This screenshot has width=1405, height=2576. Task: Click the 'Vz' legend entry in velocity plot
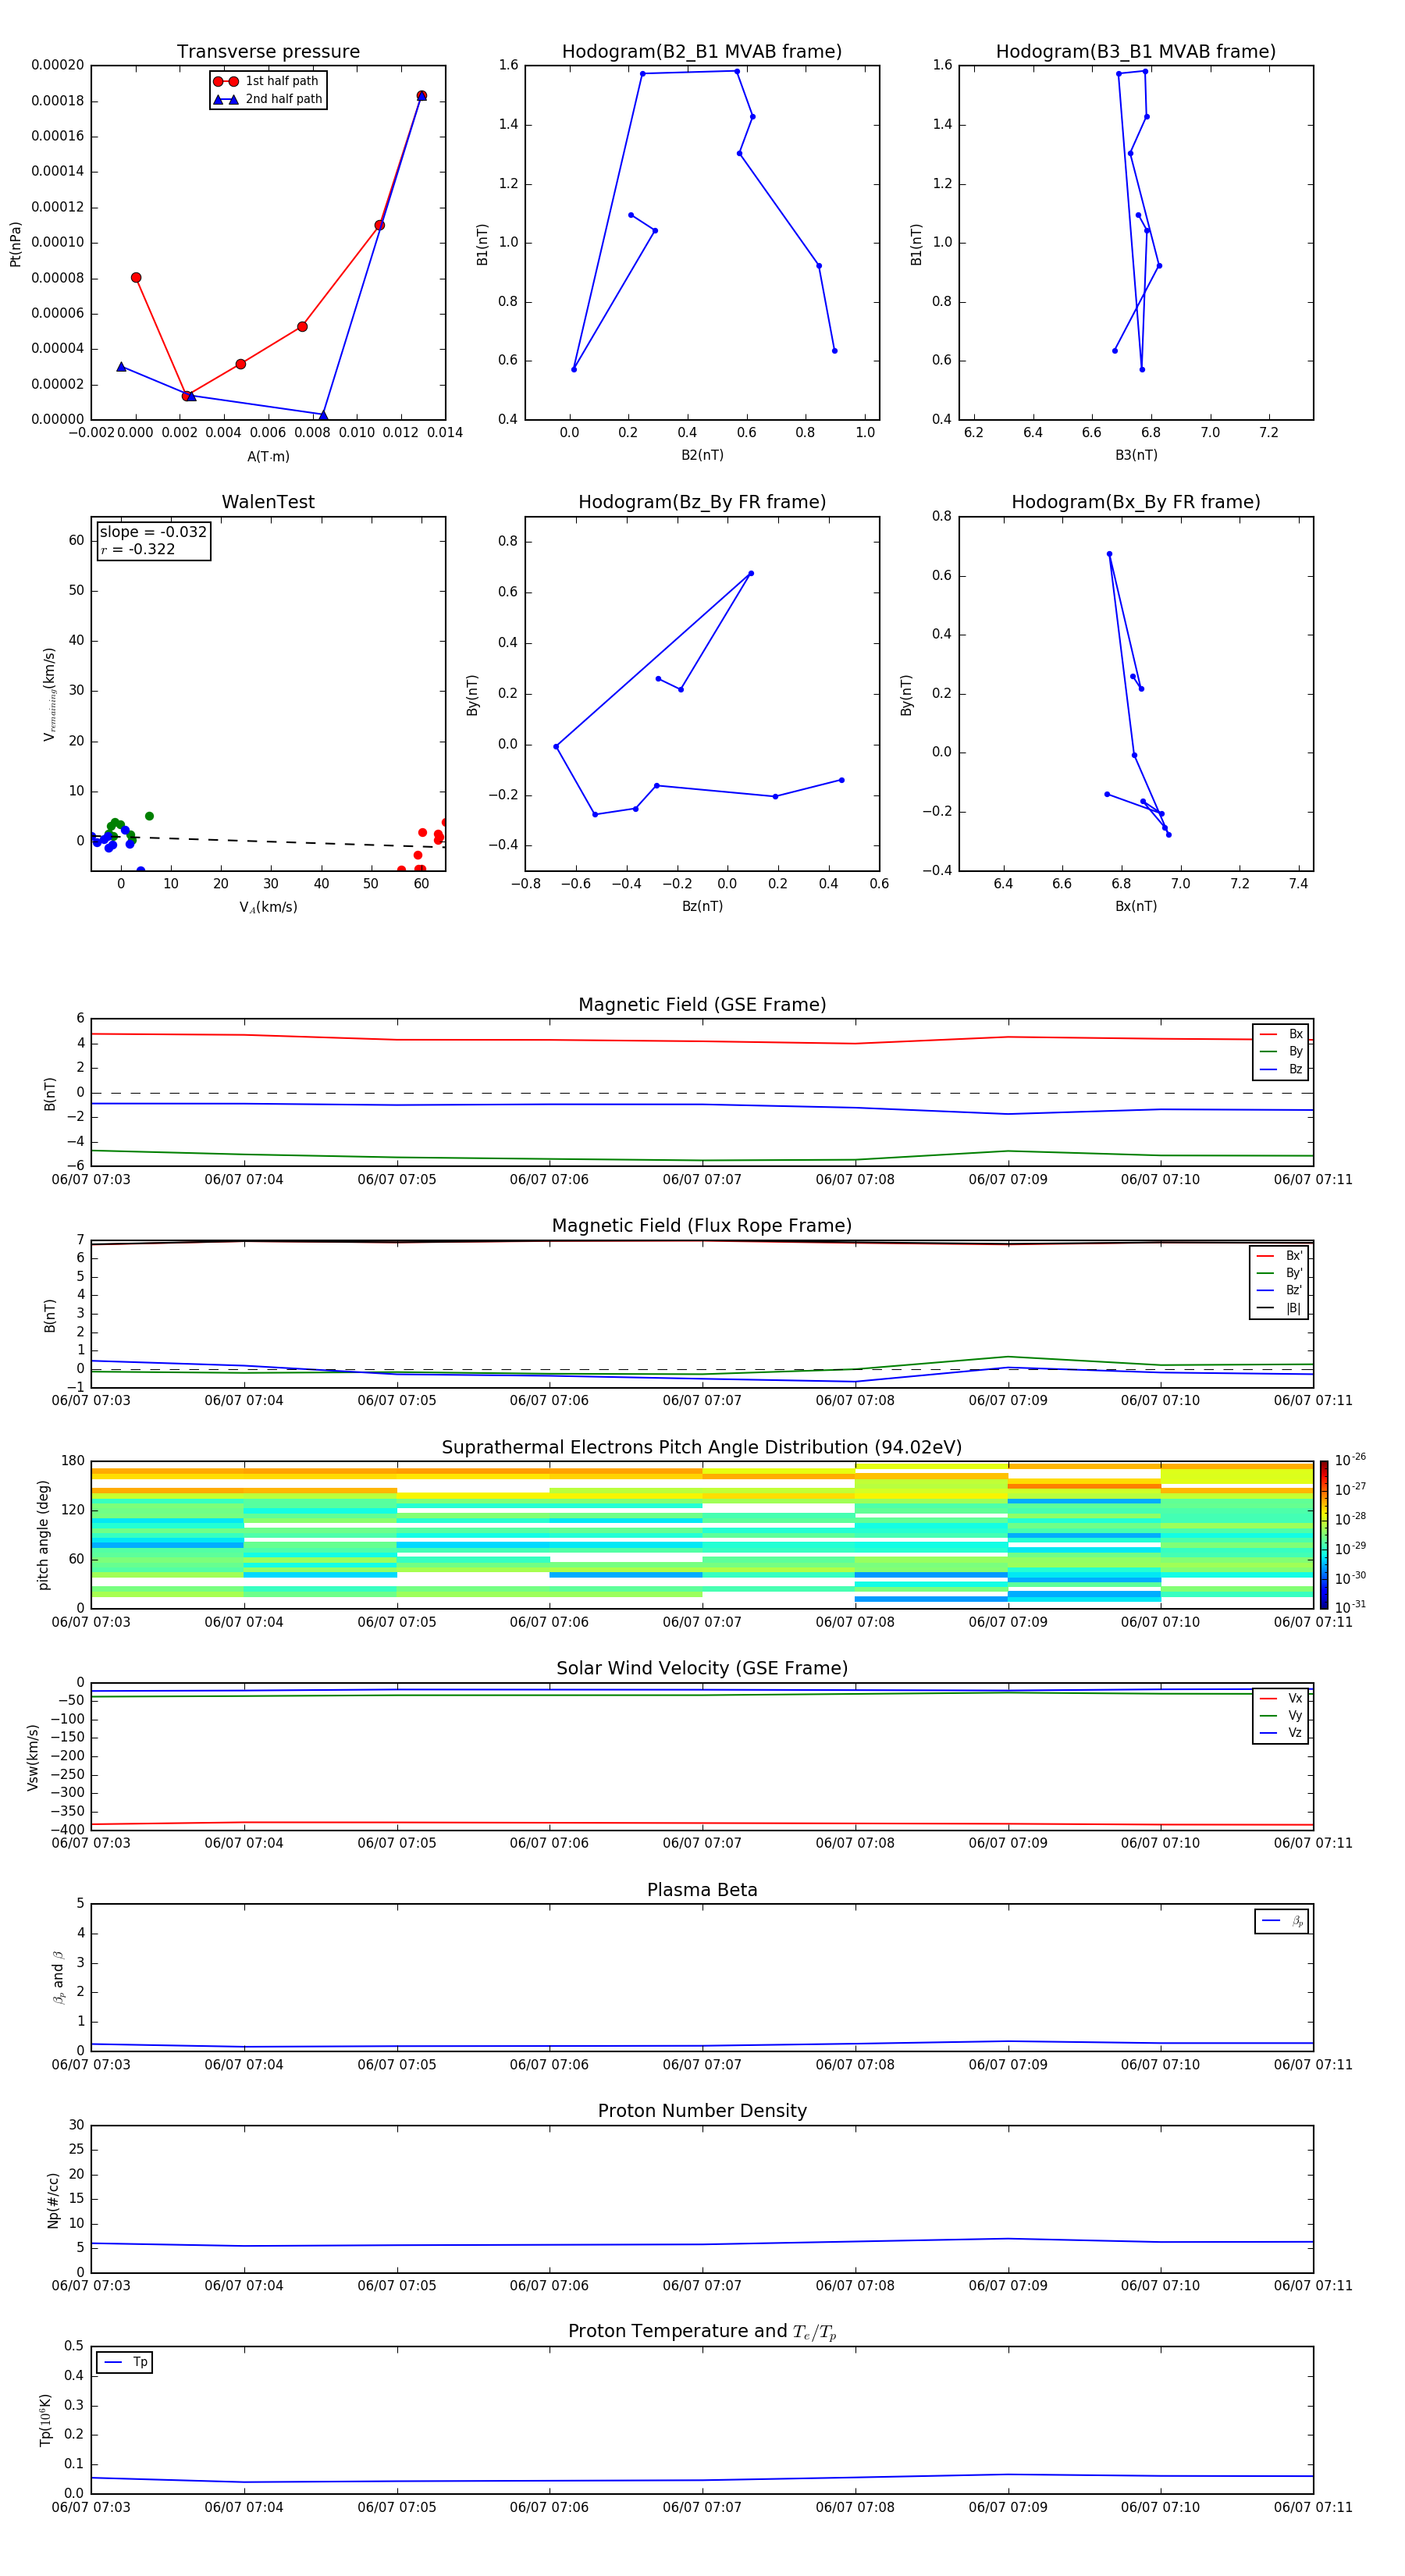click(1281, 1732)
